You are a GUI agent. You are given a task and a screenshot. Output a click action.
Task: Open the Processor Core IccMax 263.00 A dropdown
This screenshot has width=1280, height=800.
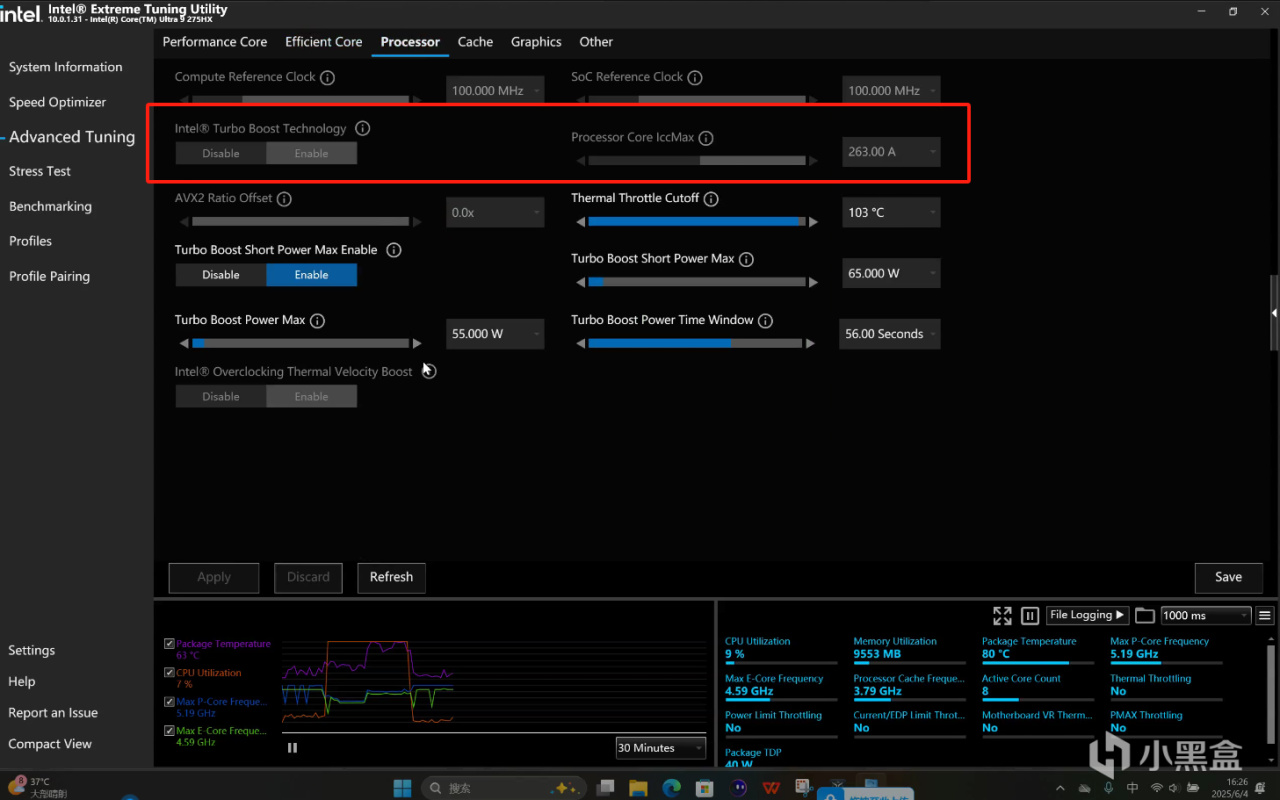click(891, 152)
